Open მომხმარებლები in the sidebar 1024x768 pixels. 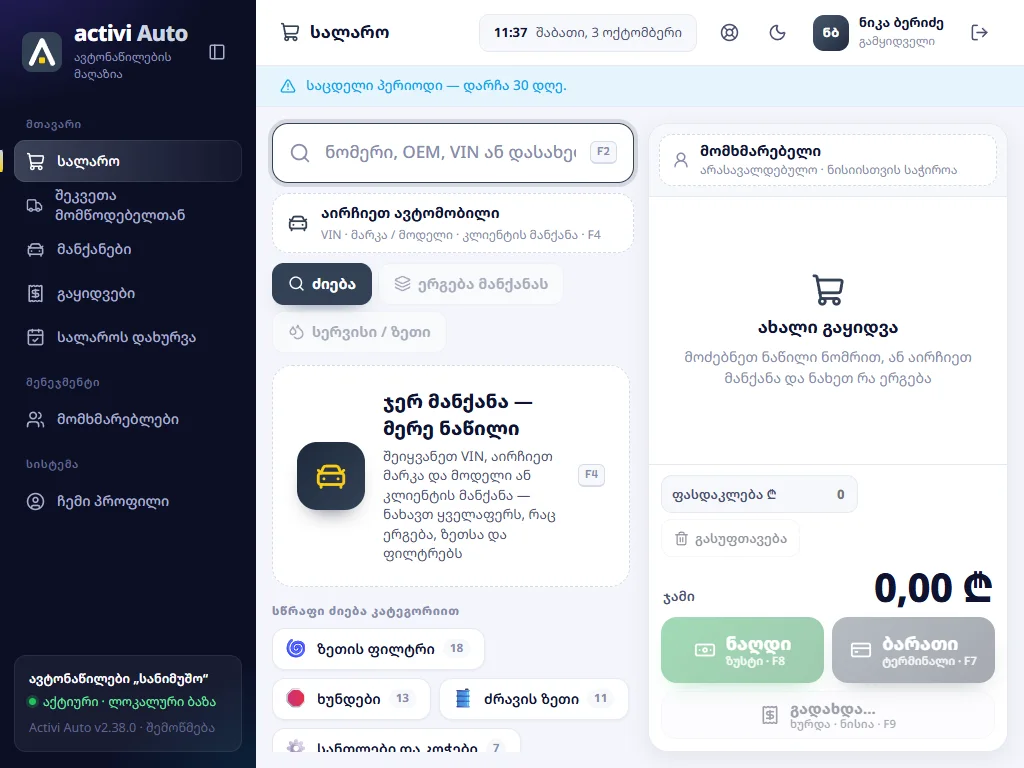click(128, 419)
